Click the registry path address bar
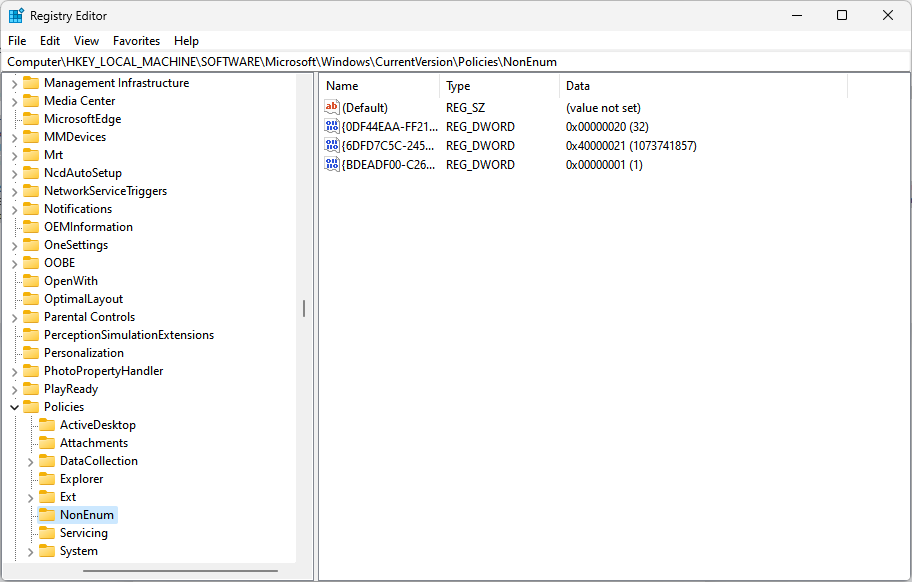Viewport: 912px width, 582px height. tap(456, 62)
